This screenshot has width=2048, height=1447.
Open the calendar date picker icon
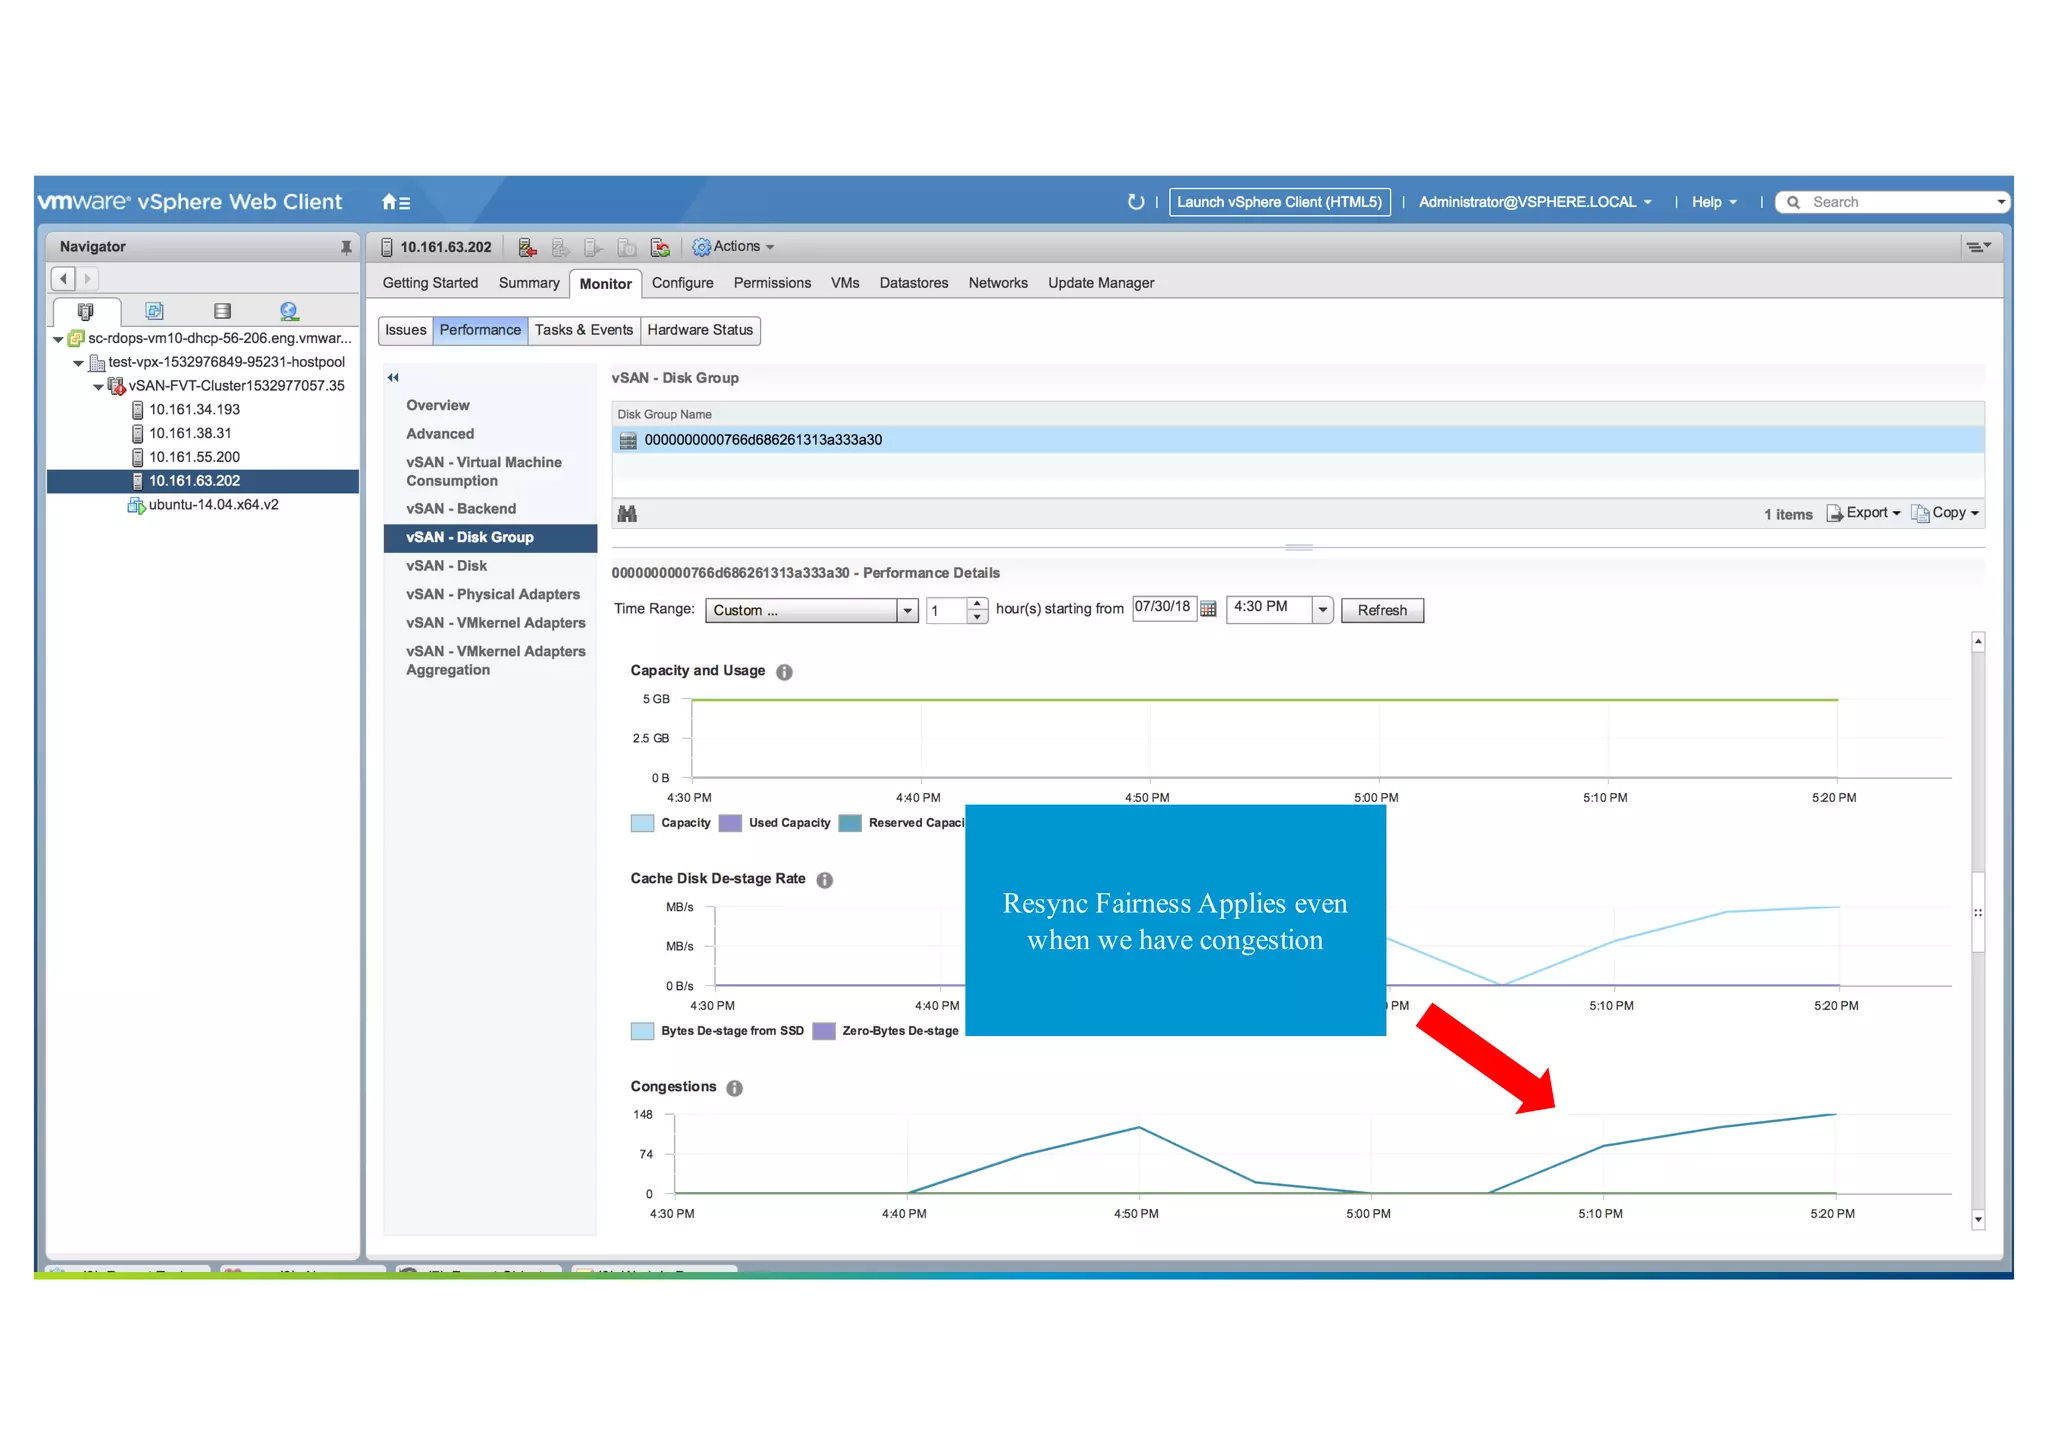coord(1208,609)
